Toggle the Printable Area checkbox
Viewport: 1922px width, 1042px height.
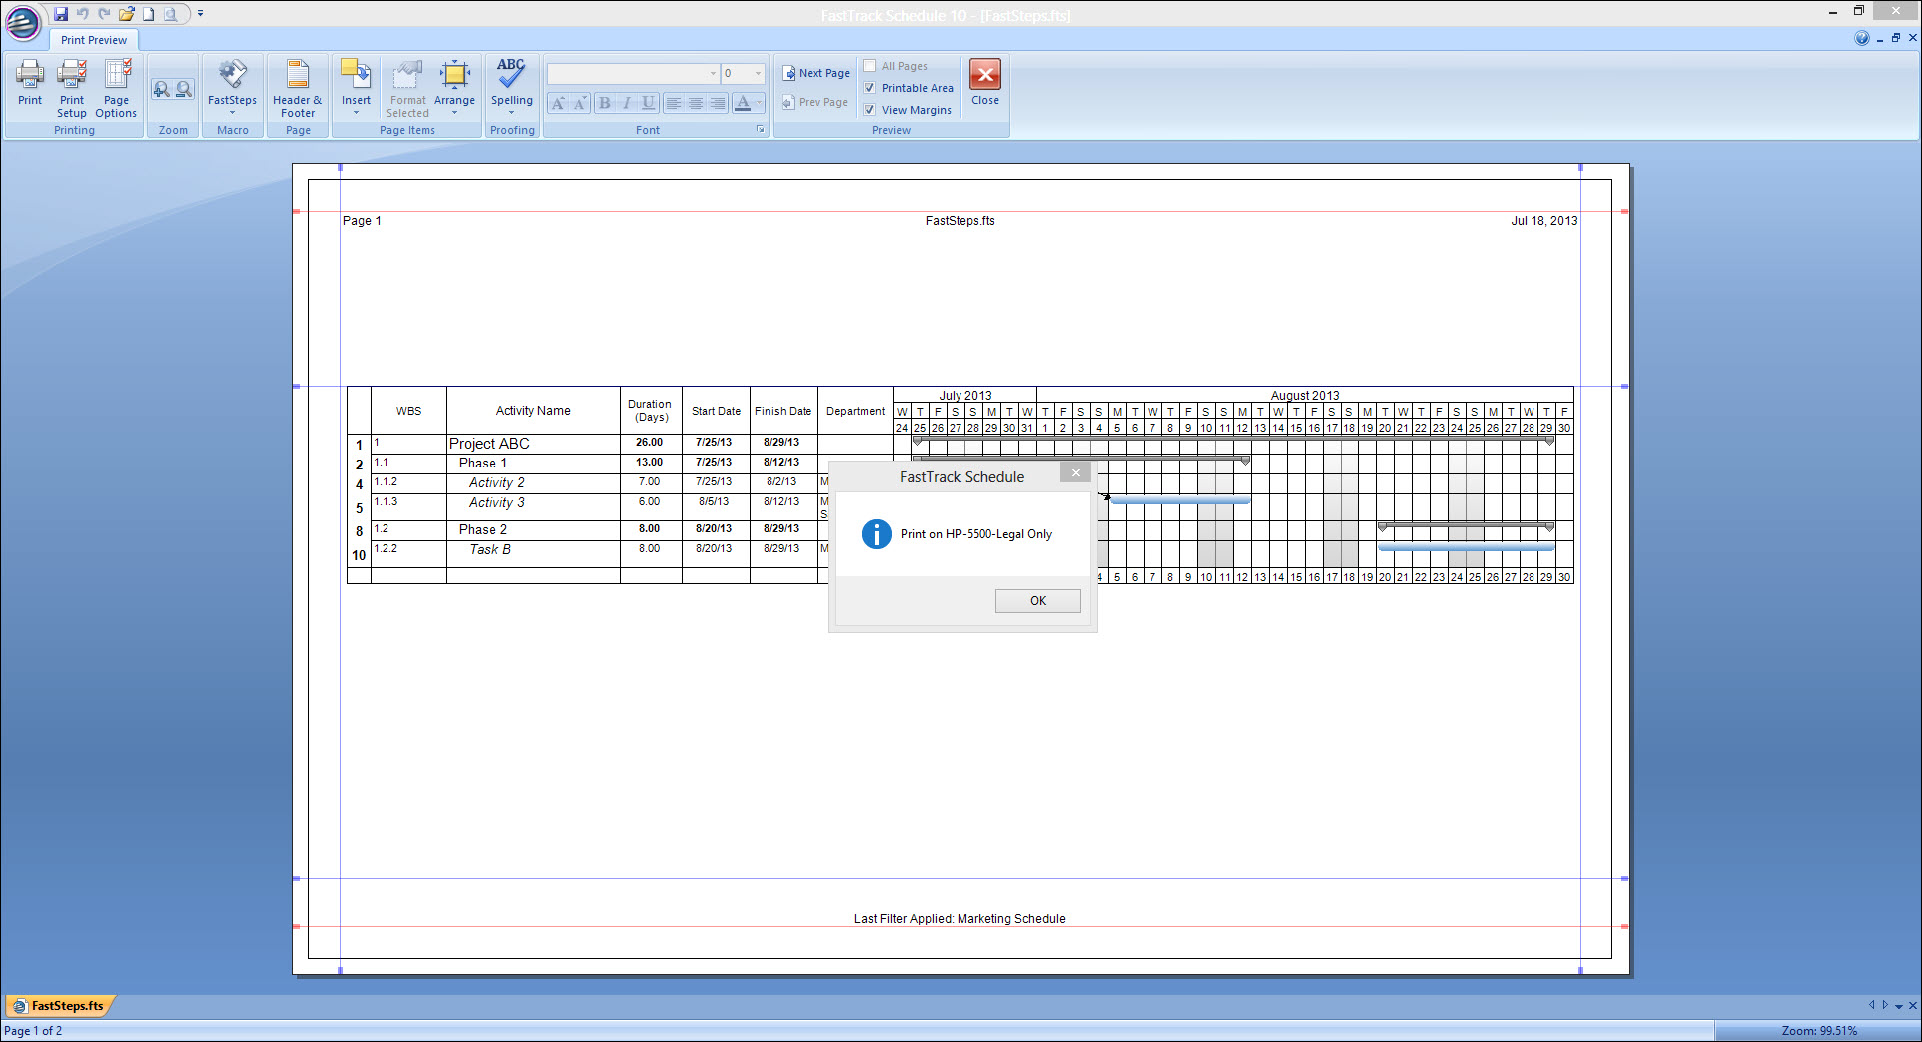tap(870, 88)
